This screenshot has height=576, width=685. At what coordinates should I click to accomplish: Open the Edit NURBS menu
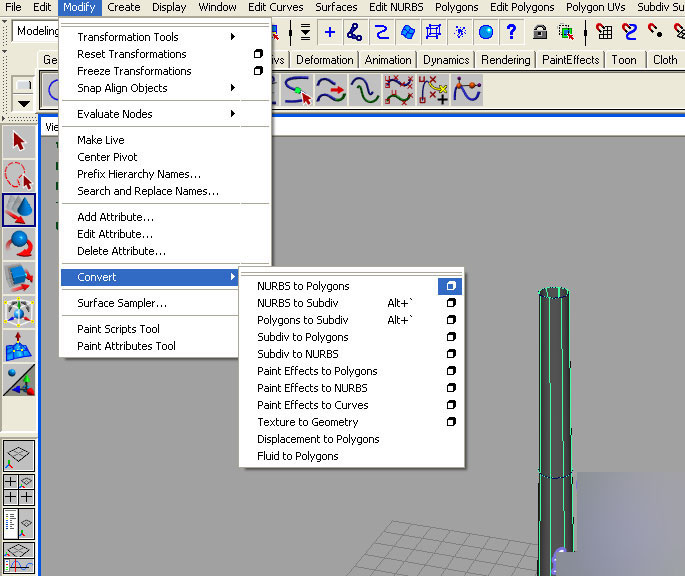(x=396, y=7)
